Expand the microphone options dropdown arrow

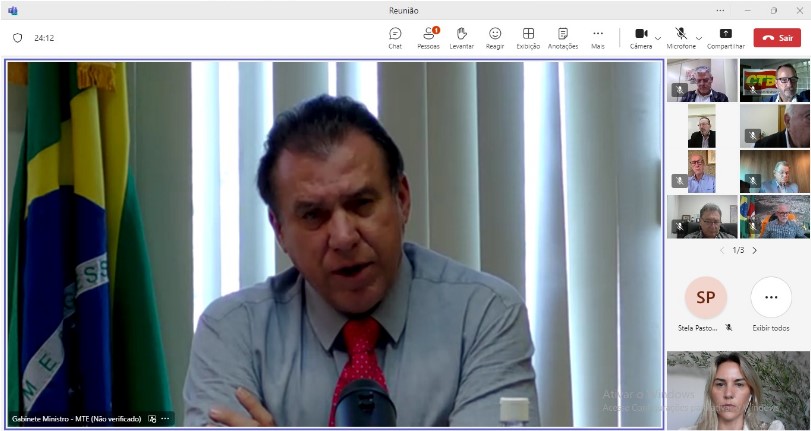pyautogui.click(x=698, y=38)
